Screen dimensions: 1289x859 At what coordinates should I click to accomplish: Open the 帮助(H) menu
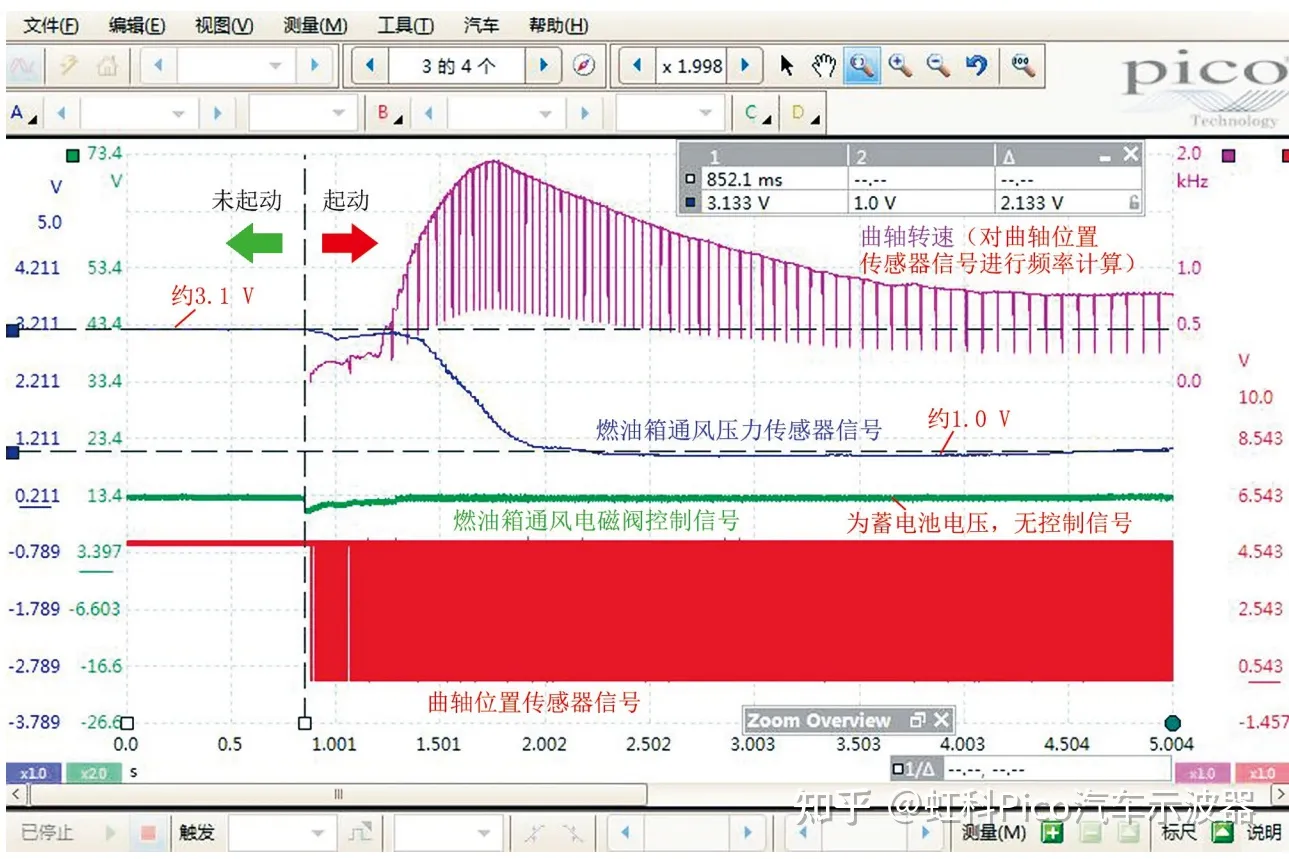point(557,25)
